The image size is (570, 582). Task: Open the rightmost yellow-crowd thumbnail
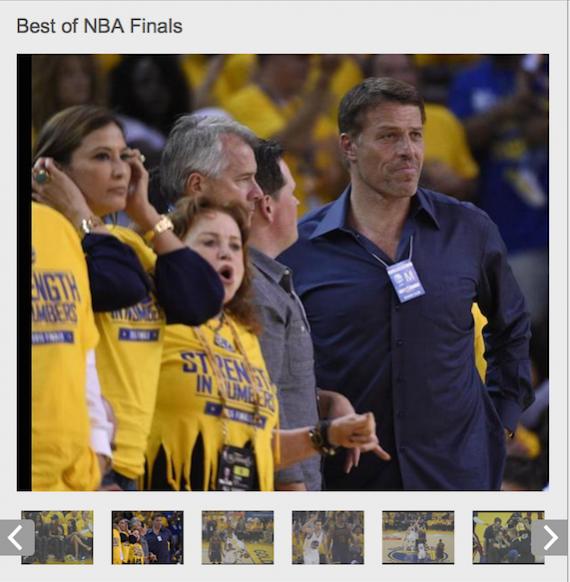(x=508, y=537)
